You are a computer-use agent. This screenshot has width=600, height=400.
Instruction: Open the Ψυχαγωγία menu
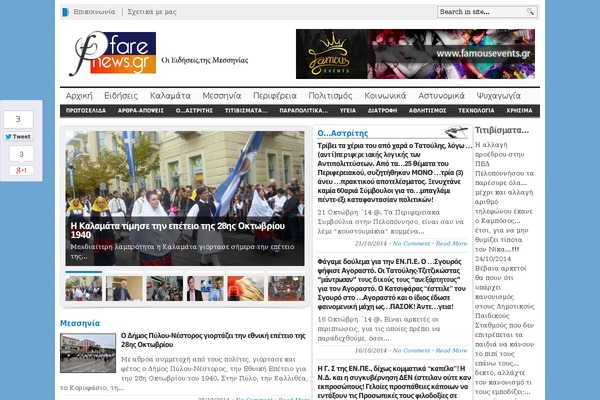click(x=499, y=96)
